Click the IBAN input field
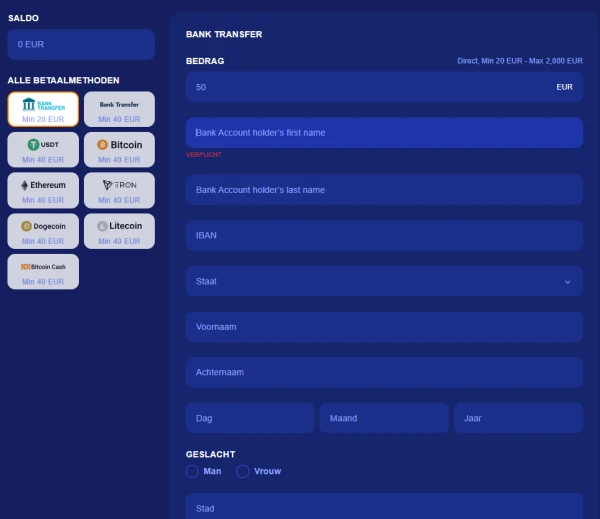 (x=384, y=235)
